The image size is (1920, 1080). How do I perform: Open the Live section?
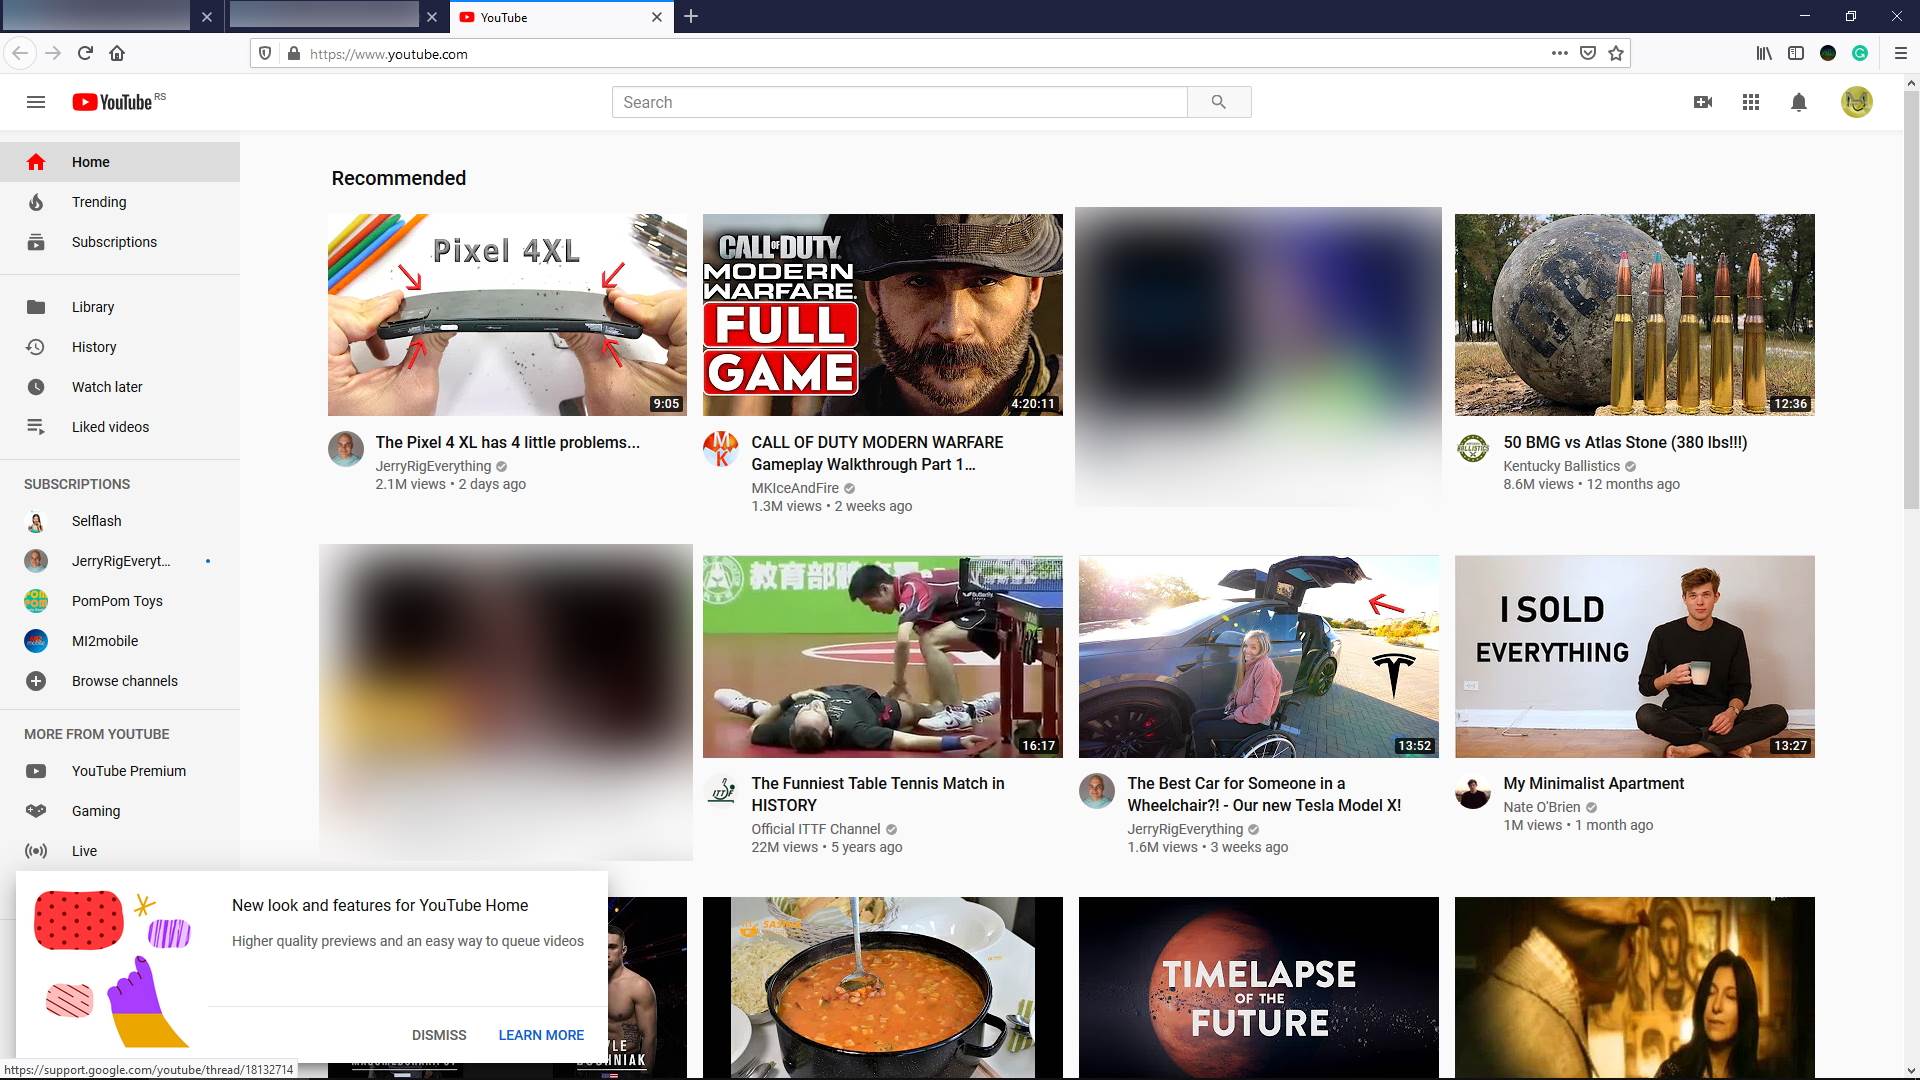click(x=85, y=851)
